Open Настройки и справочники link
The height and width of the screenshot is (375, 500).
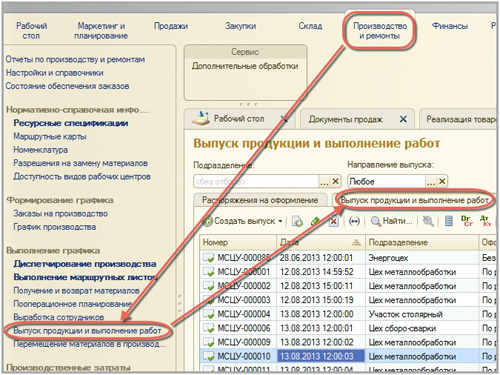(55, 73)
